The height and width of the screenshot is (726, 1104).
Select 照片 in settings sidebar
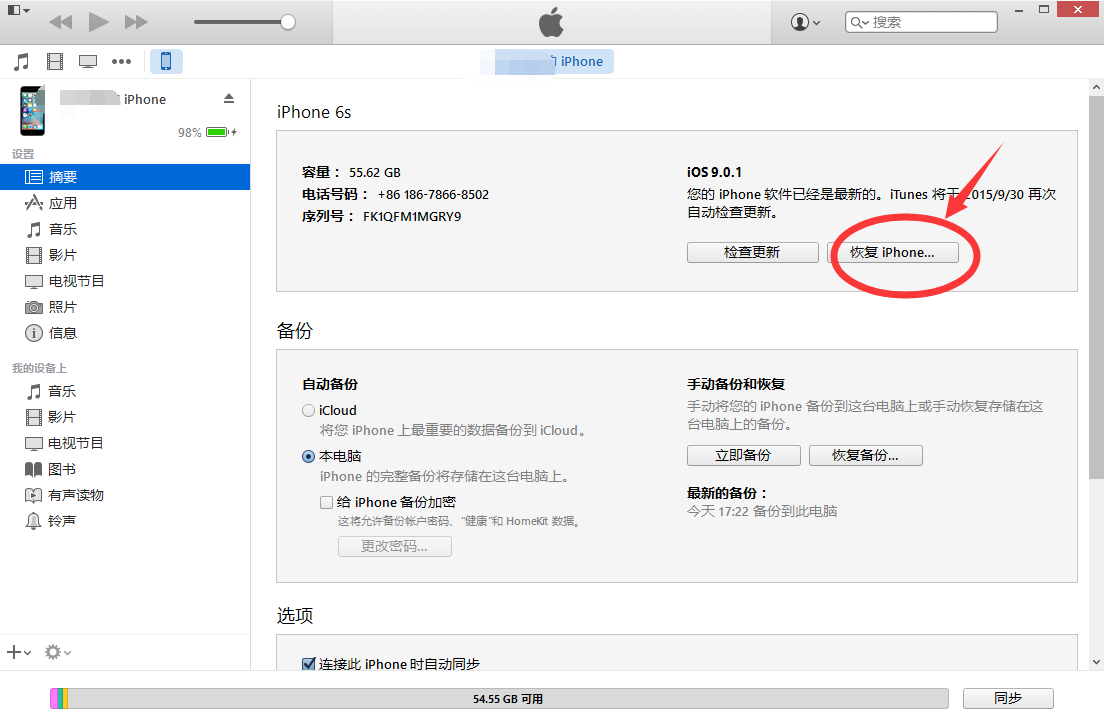click(x=125, y=307)
